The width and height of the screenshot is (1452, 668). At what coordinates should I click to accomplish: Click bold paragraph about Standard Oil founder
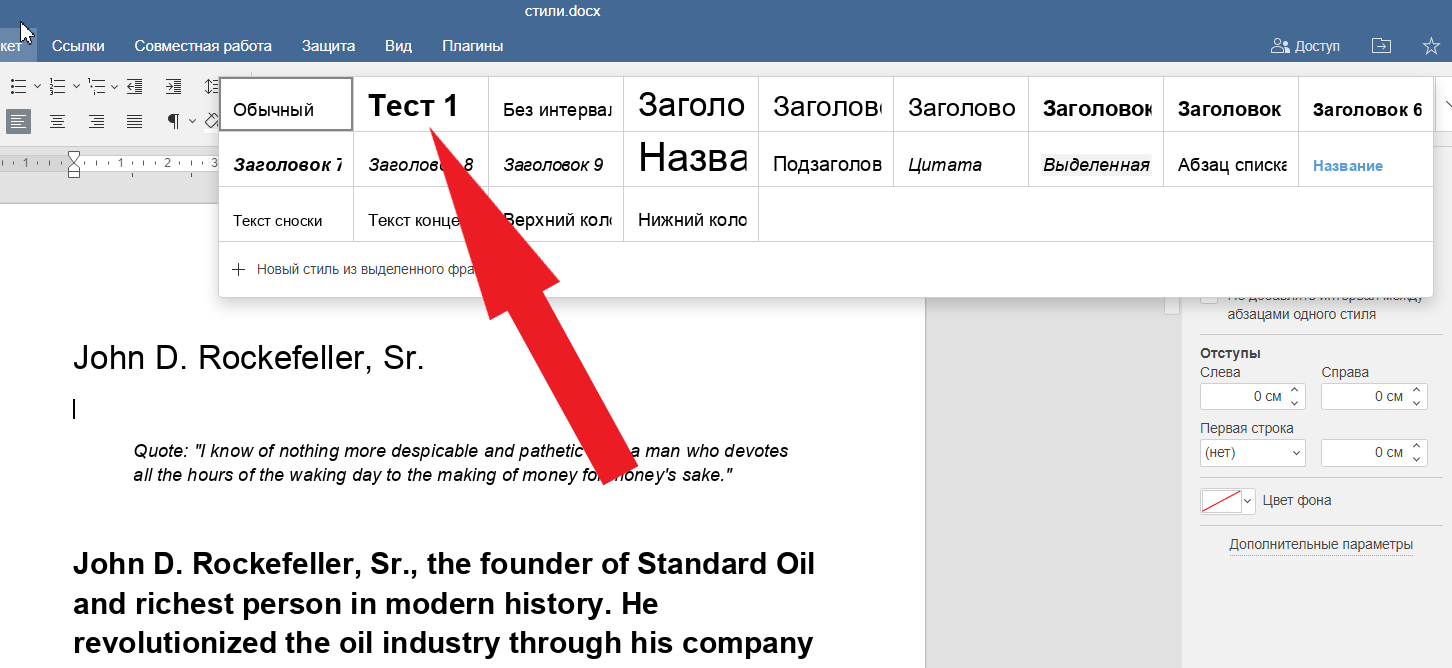pos(443,605)
